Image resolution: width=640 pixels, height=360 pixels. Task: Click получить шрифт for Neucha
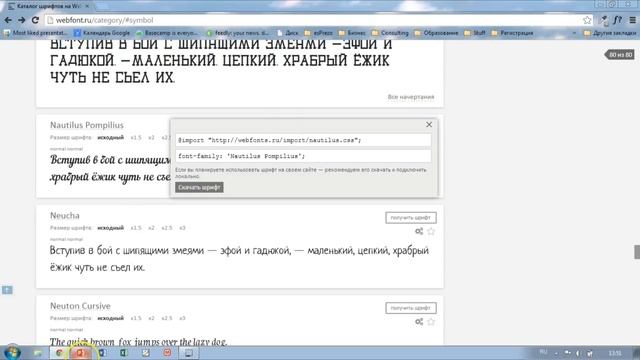click(411, 218)
